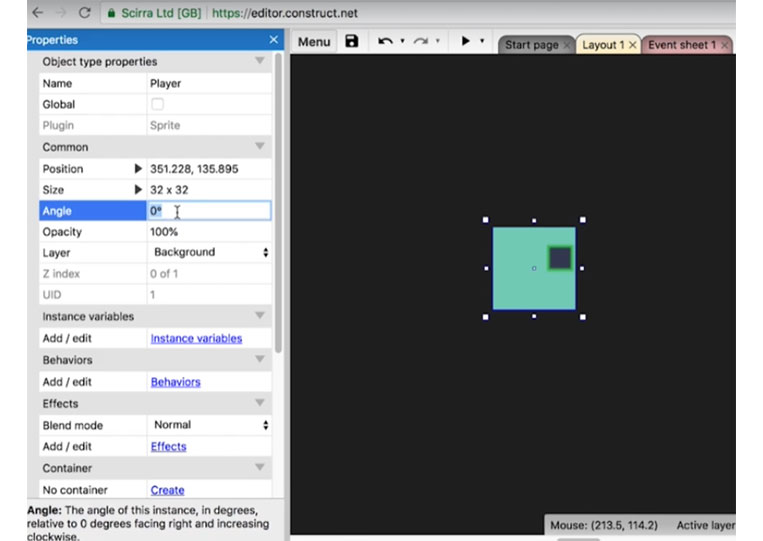The image size is (763, 541).
Task: Click the sprite's top-left resize handle
Action: click(485, 220)
